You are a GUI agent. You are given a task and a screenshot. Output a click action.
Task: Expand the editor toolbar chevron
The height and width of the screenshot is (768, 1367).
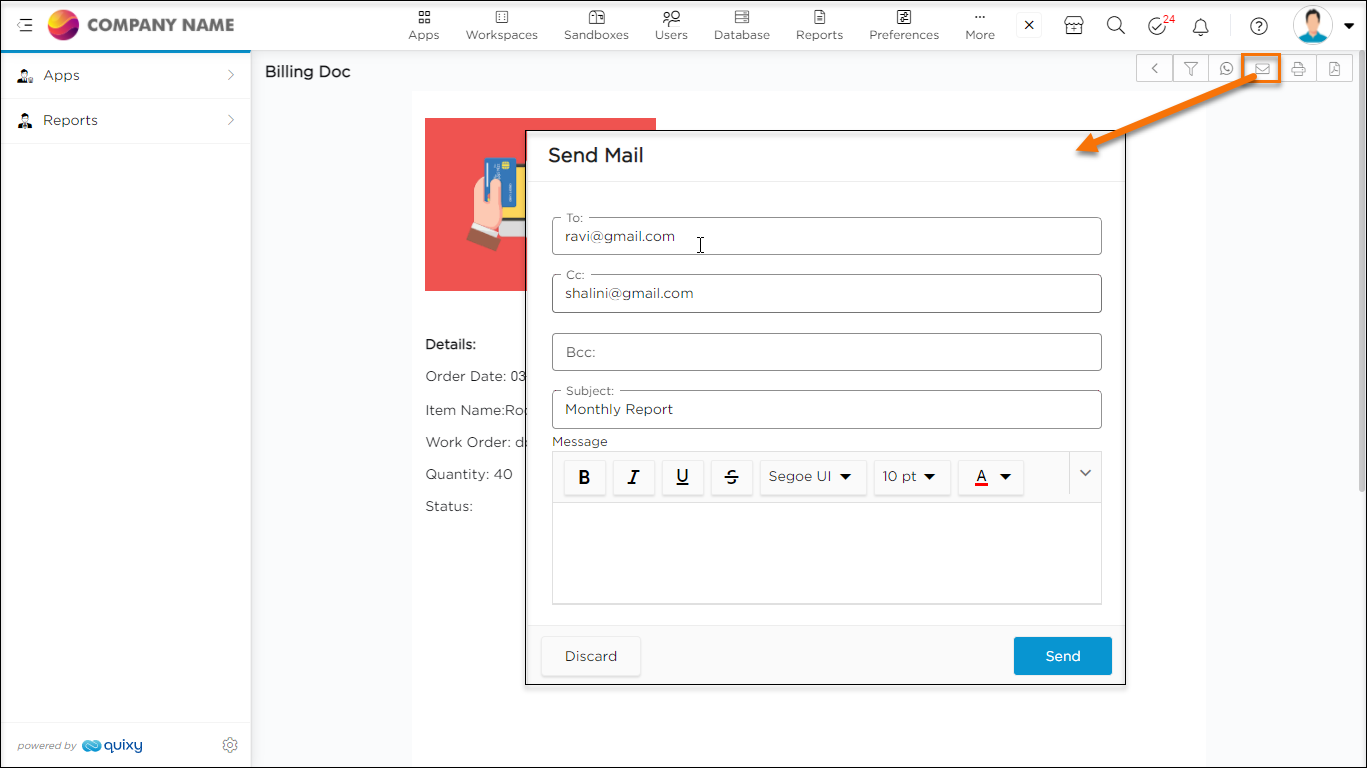[x=1085, y=473]
